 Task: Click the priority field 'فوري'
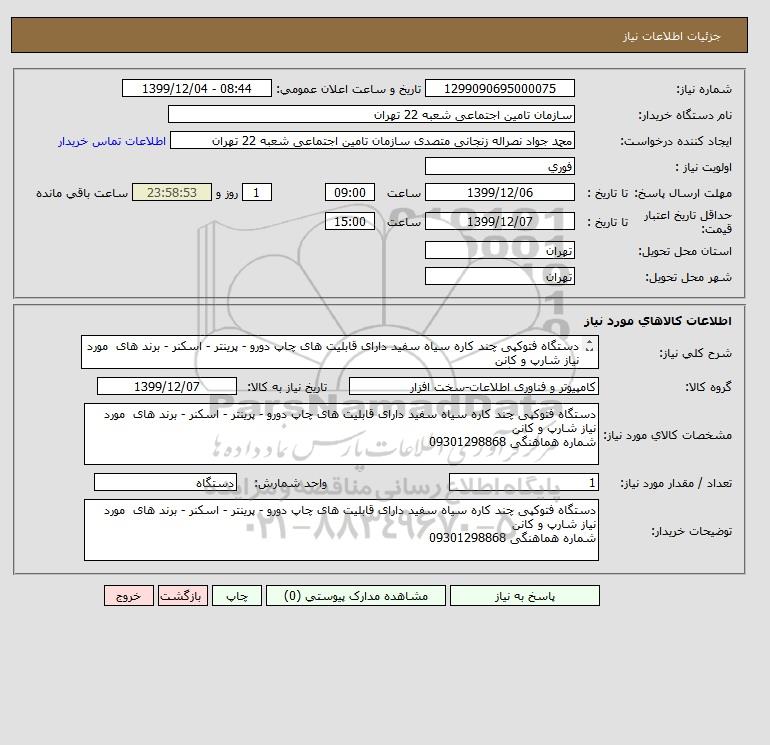click(x=499, y=166)
